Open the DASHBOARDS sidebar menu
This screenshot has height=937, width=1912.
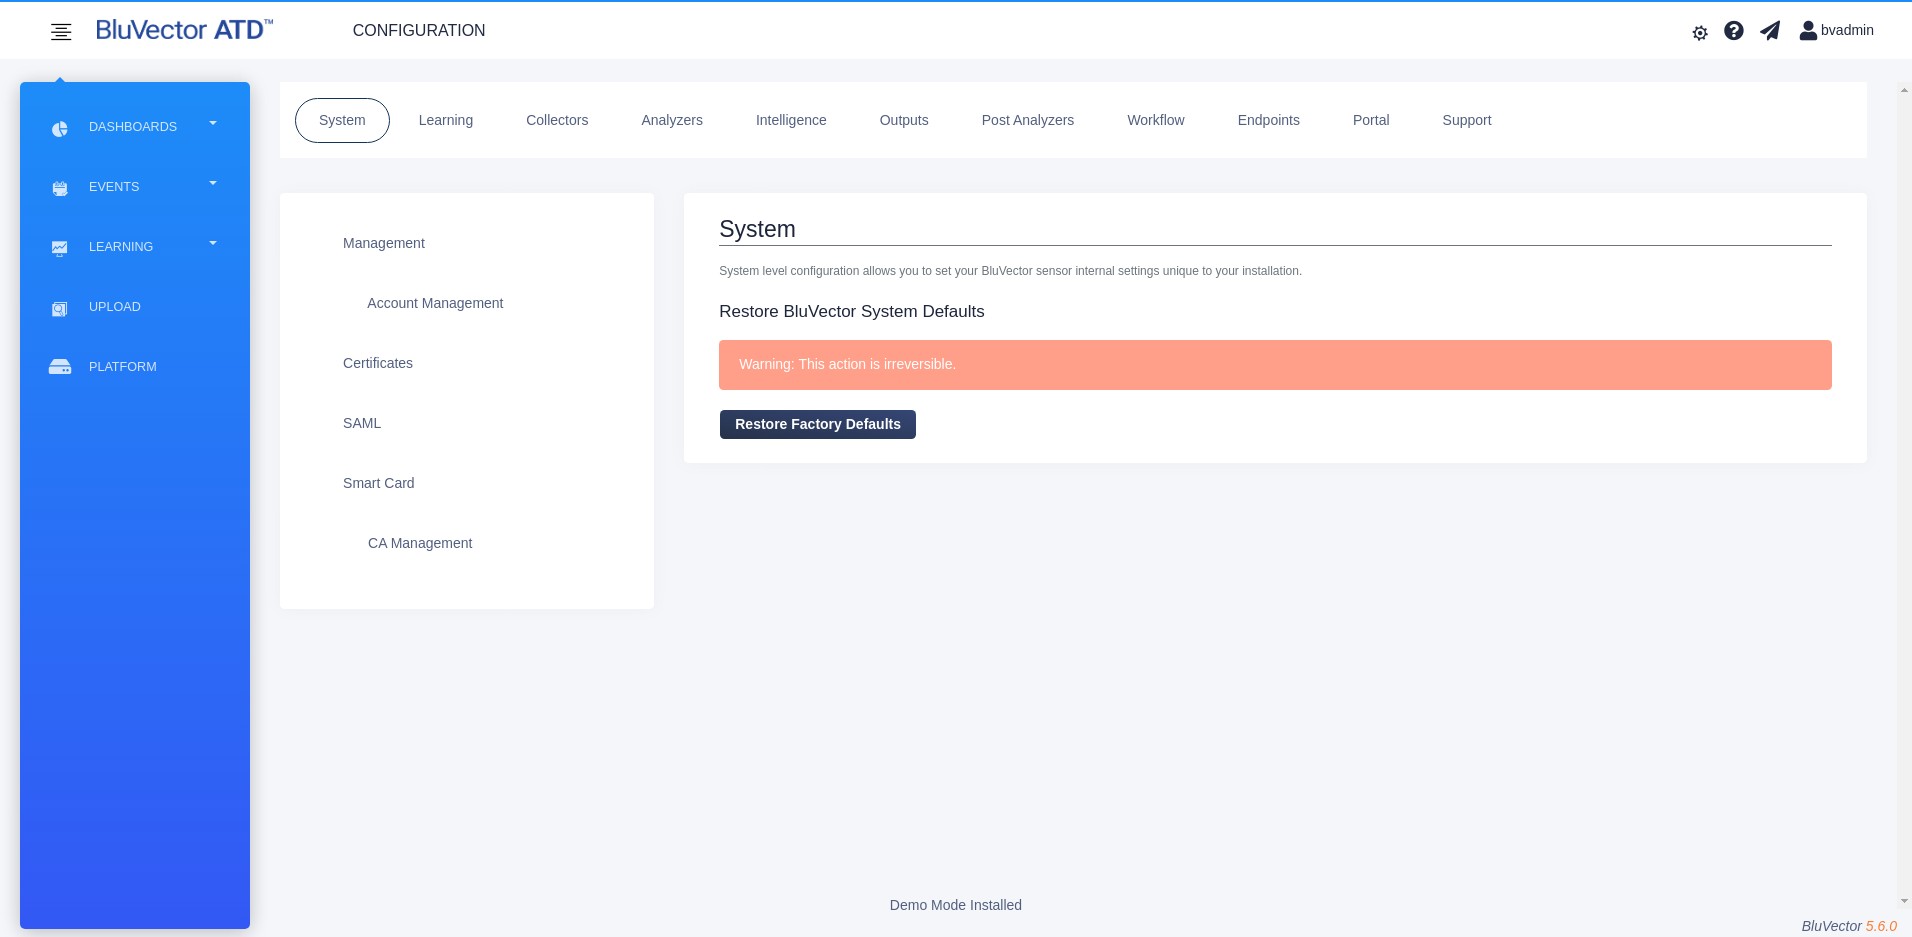(133, 127)
